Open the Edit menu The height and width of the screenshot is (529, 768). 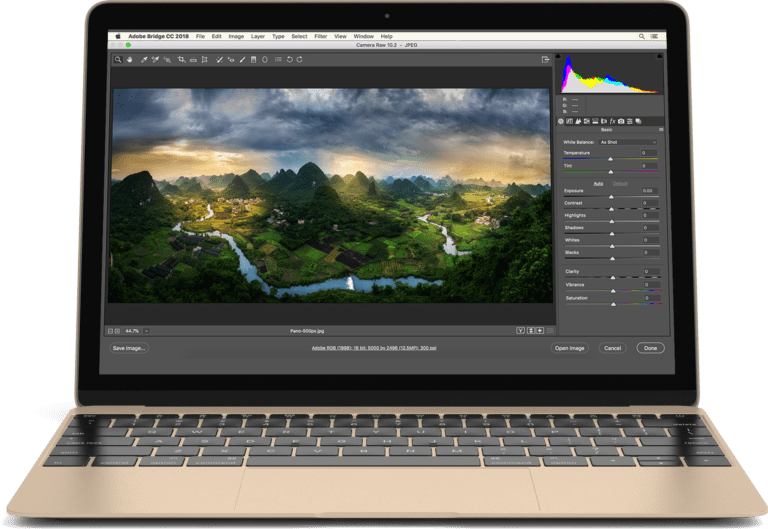pos(216,36)
